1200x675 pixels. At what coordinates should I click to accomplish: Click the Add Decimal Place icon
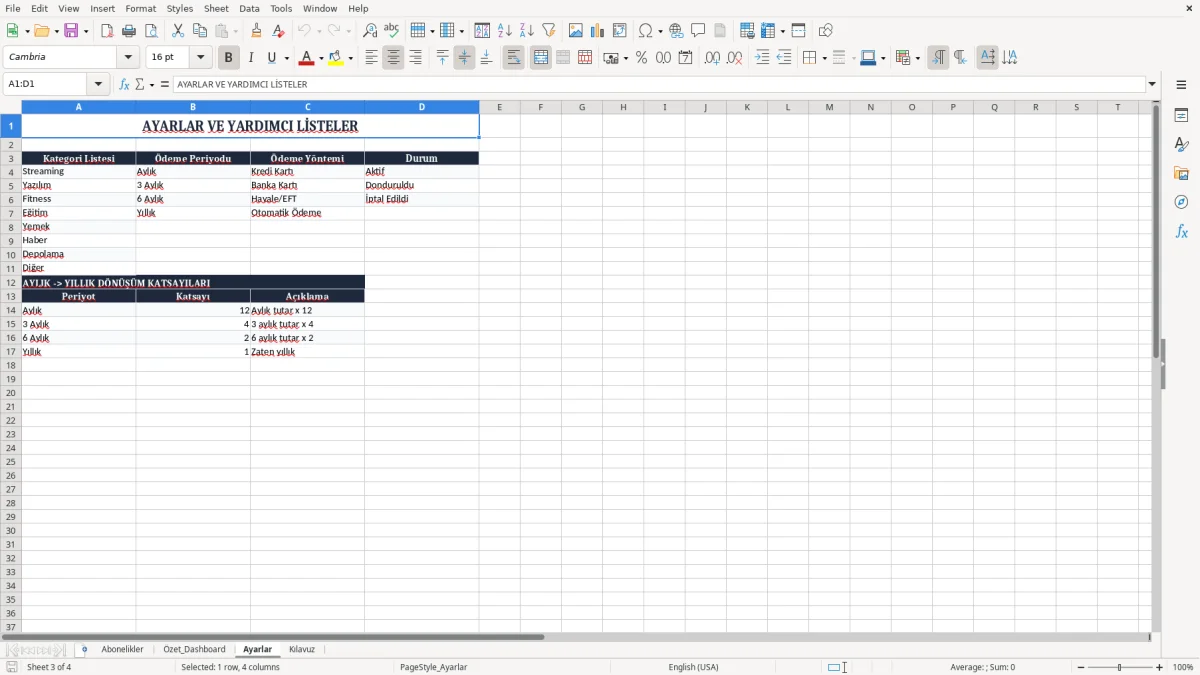click(x=712, y=58)
